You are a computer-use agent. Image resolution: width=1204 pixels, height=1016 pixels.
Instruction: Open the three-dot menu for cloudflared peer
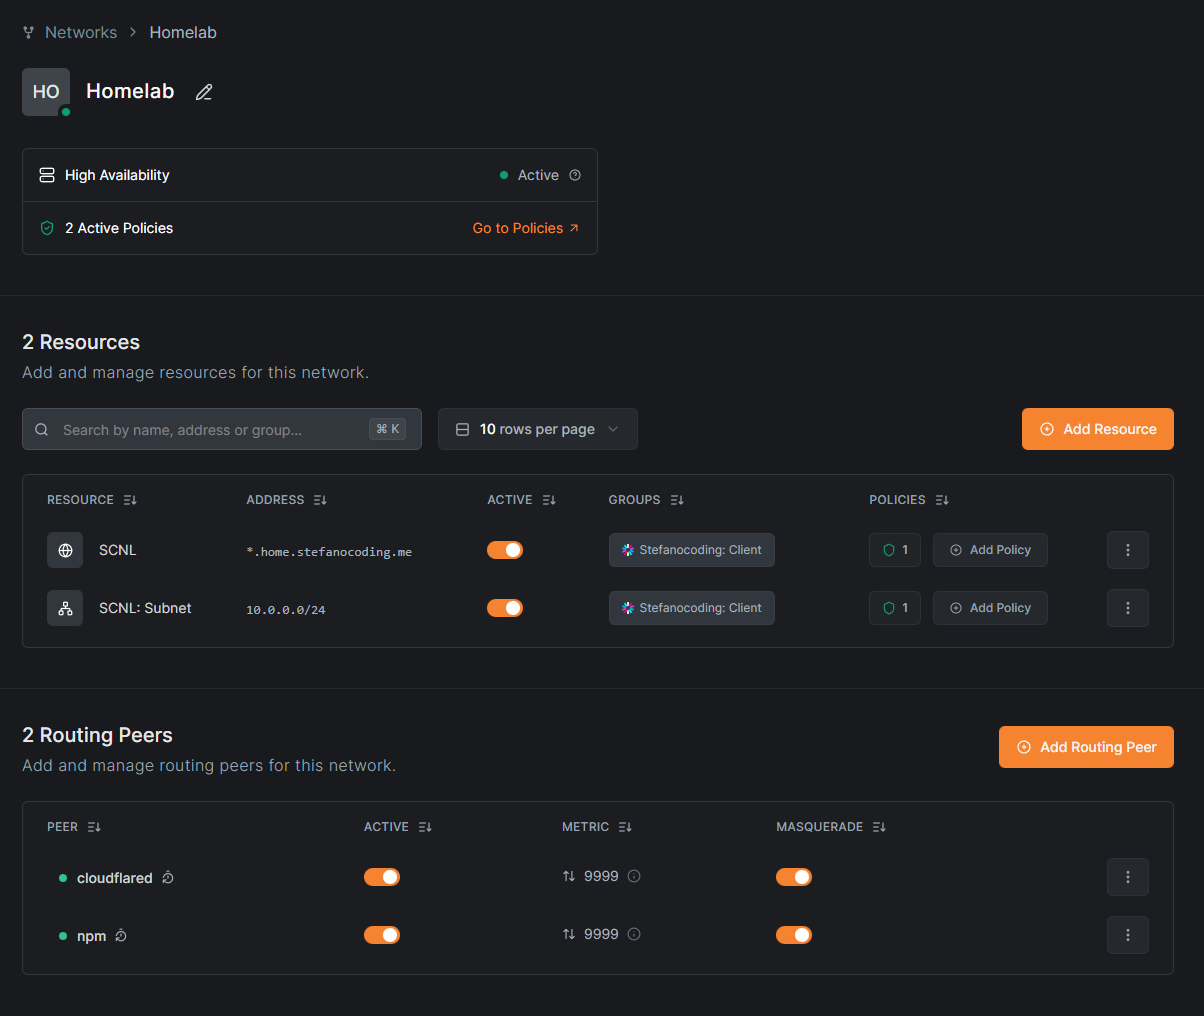click(x=1127, y=877)
